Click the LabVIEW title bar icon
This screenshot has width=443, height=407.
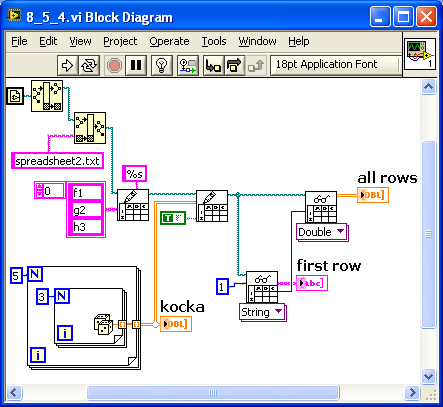(x=15, y=16)
